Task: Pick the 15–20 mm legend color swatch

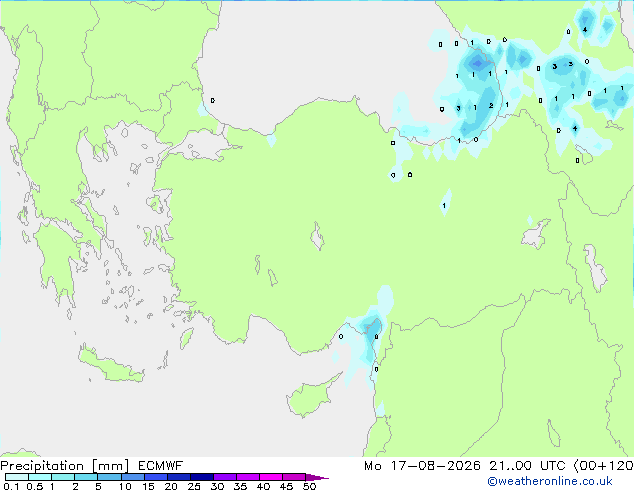Action: pos(155,477)
